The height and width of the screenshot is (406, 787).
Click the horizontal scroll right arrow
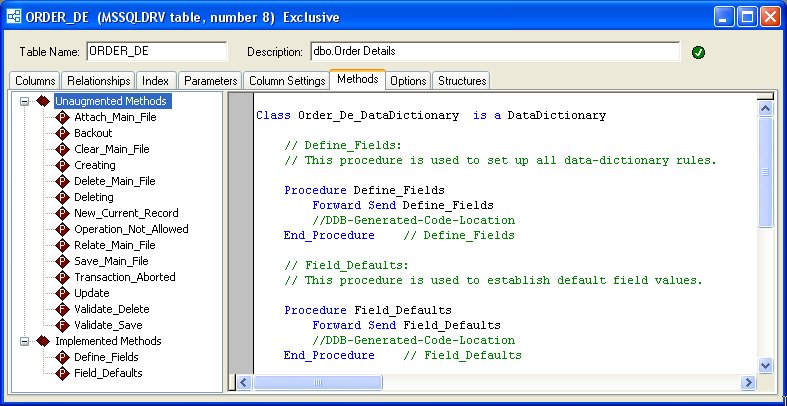click(x=748, y=383)
